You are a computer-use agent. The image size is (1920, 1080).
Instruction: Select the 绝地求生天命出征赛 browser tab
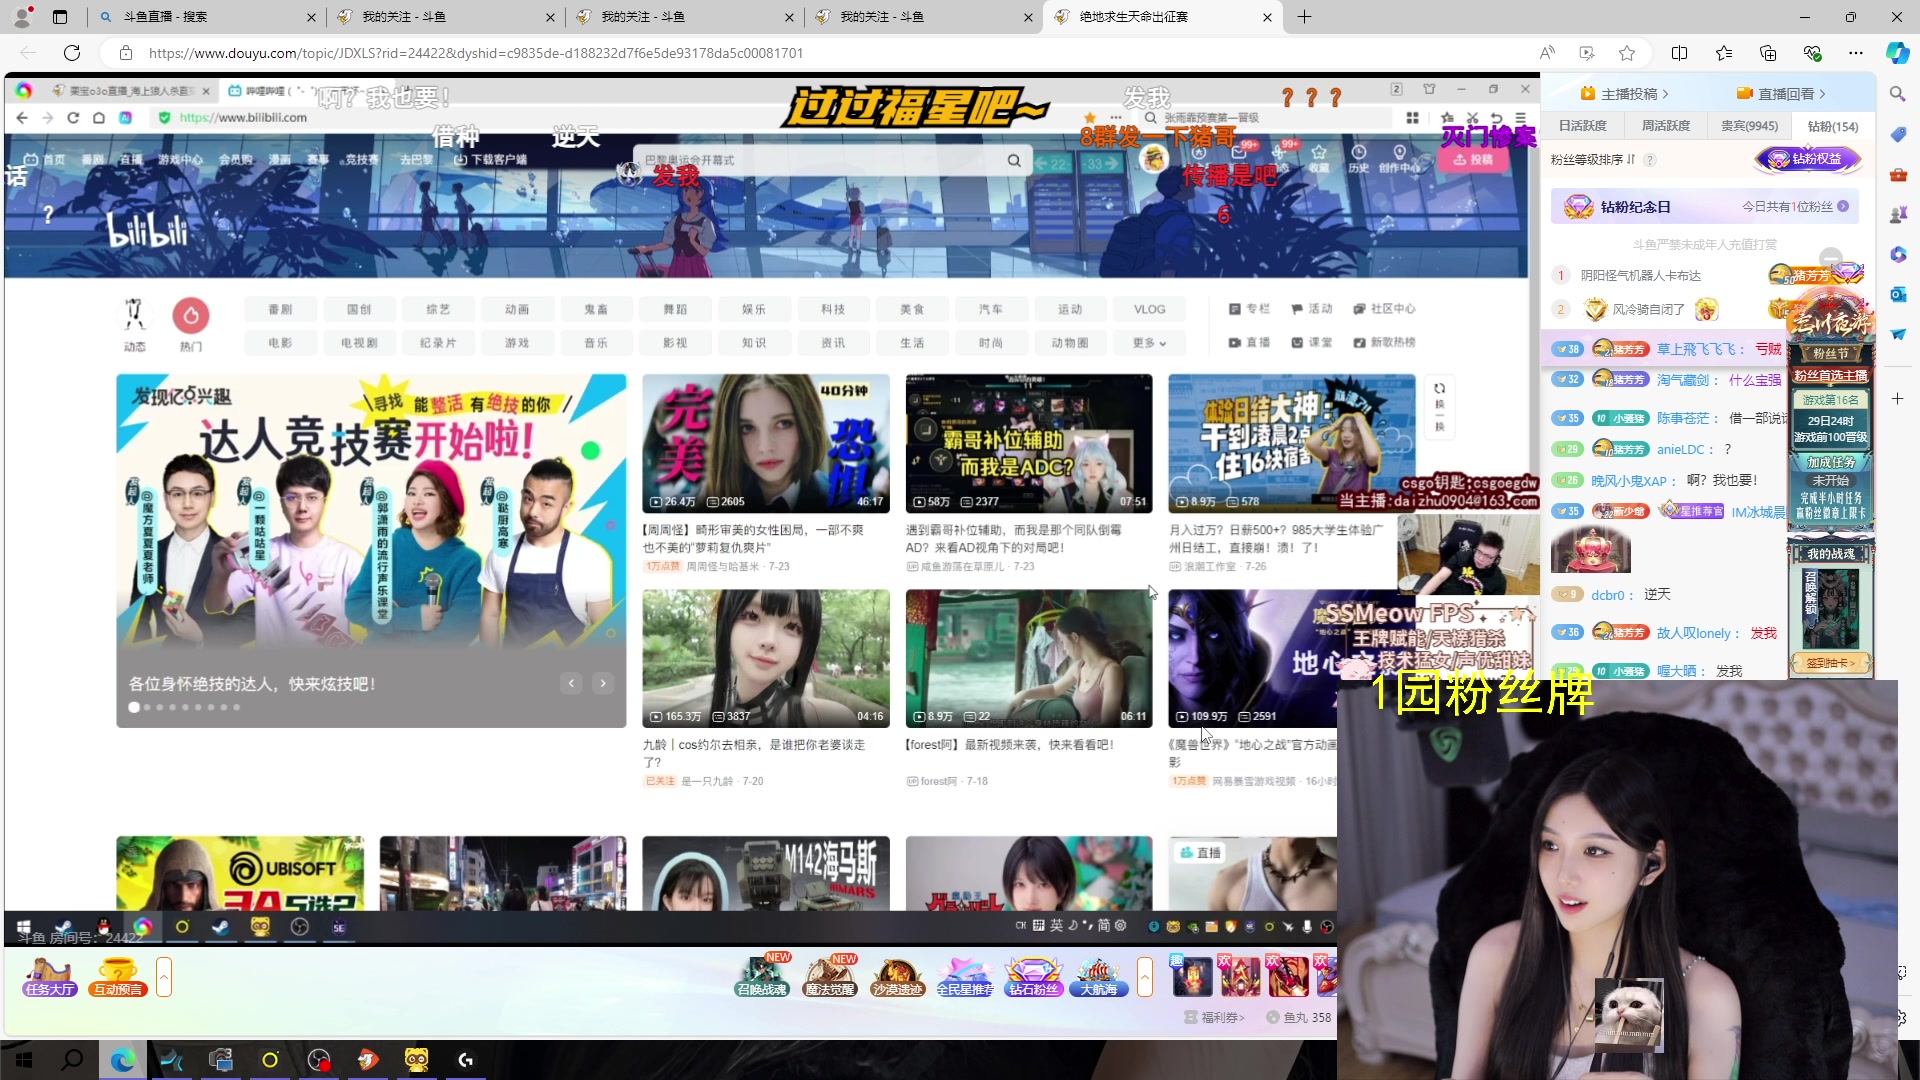click(x=1163, y=17)
